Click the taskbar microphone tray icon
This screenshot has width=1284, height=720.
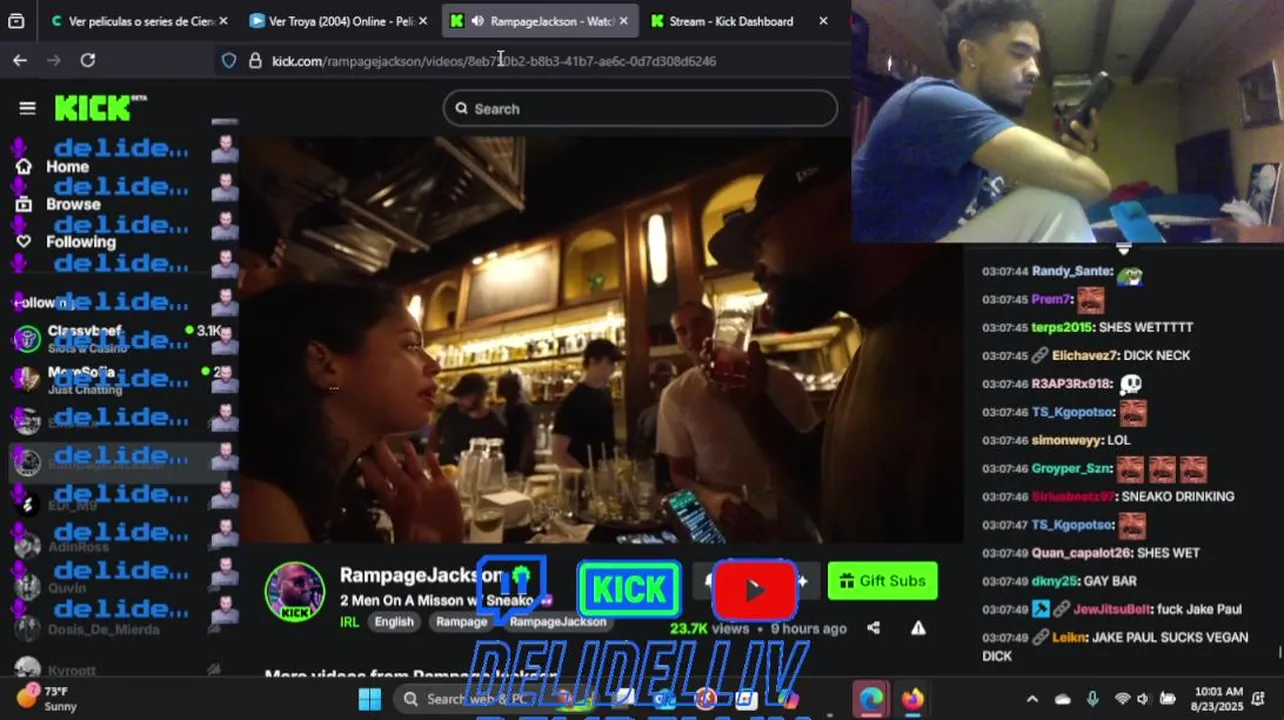[x=1092, y=699]
